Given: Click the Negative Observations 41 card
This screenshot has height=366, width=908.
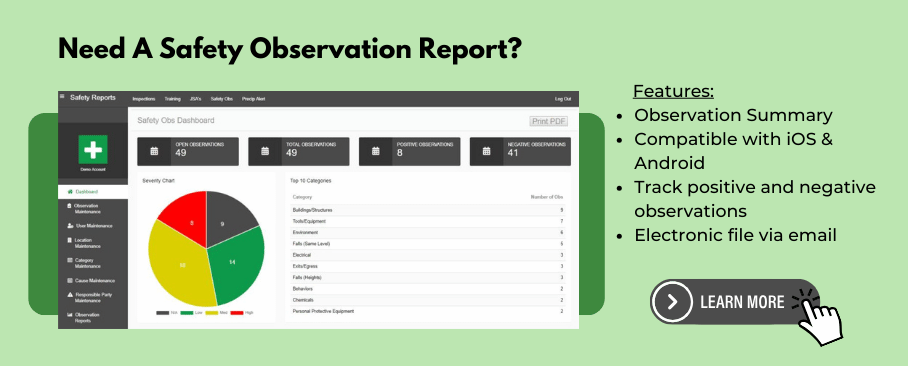Looking at the screenshot, I should pos(520,152).
